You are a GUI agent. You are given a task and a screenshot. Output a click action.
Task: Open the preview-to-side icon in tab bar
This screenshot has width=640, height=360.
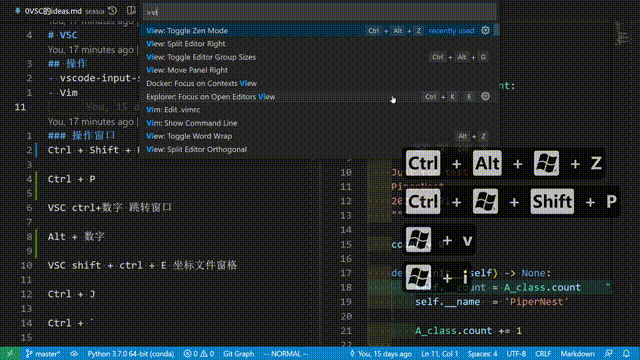coord(131,11)
